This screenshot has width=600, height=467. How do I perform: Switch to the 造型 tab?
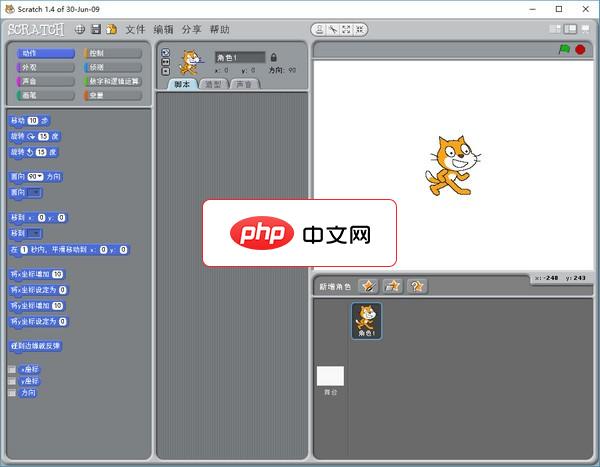[213, 84]
